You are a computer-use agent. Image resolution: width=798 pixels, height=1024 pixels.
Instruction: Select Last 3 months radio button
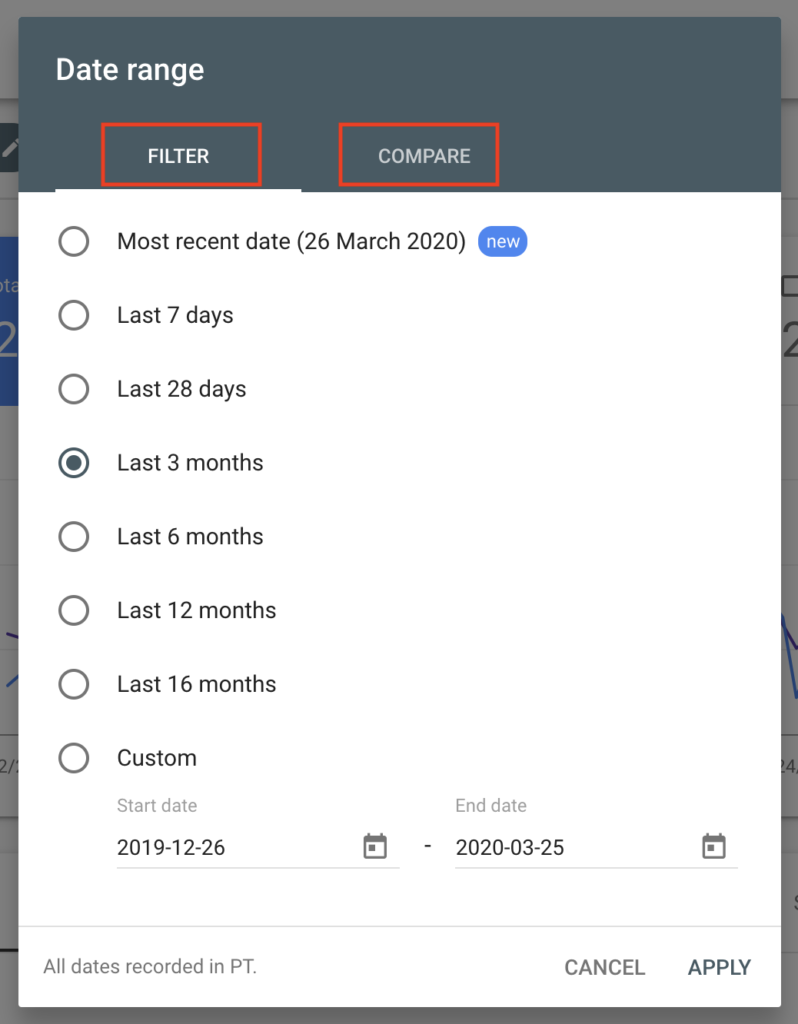point(74,462)
